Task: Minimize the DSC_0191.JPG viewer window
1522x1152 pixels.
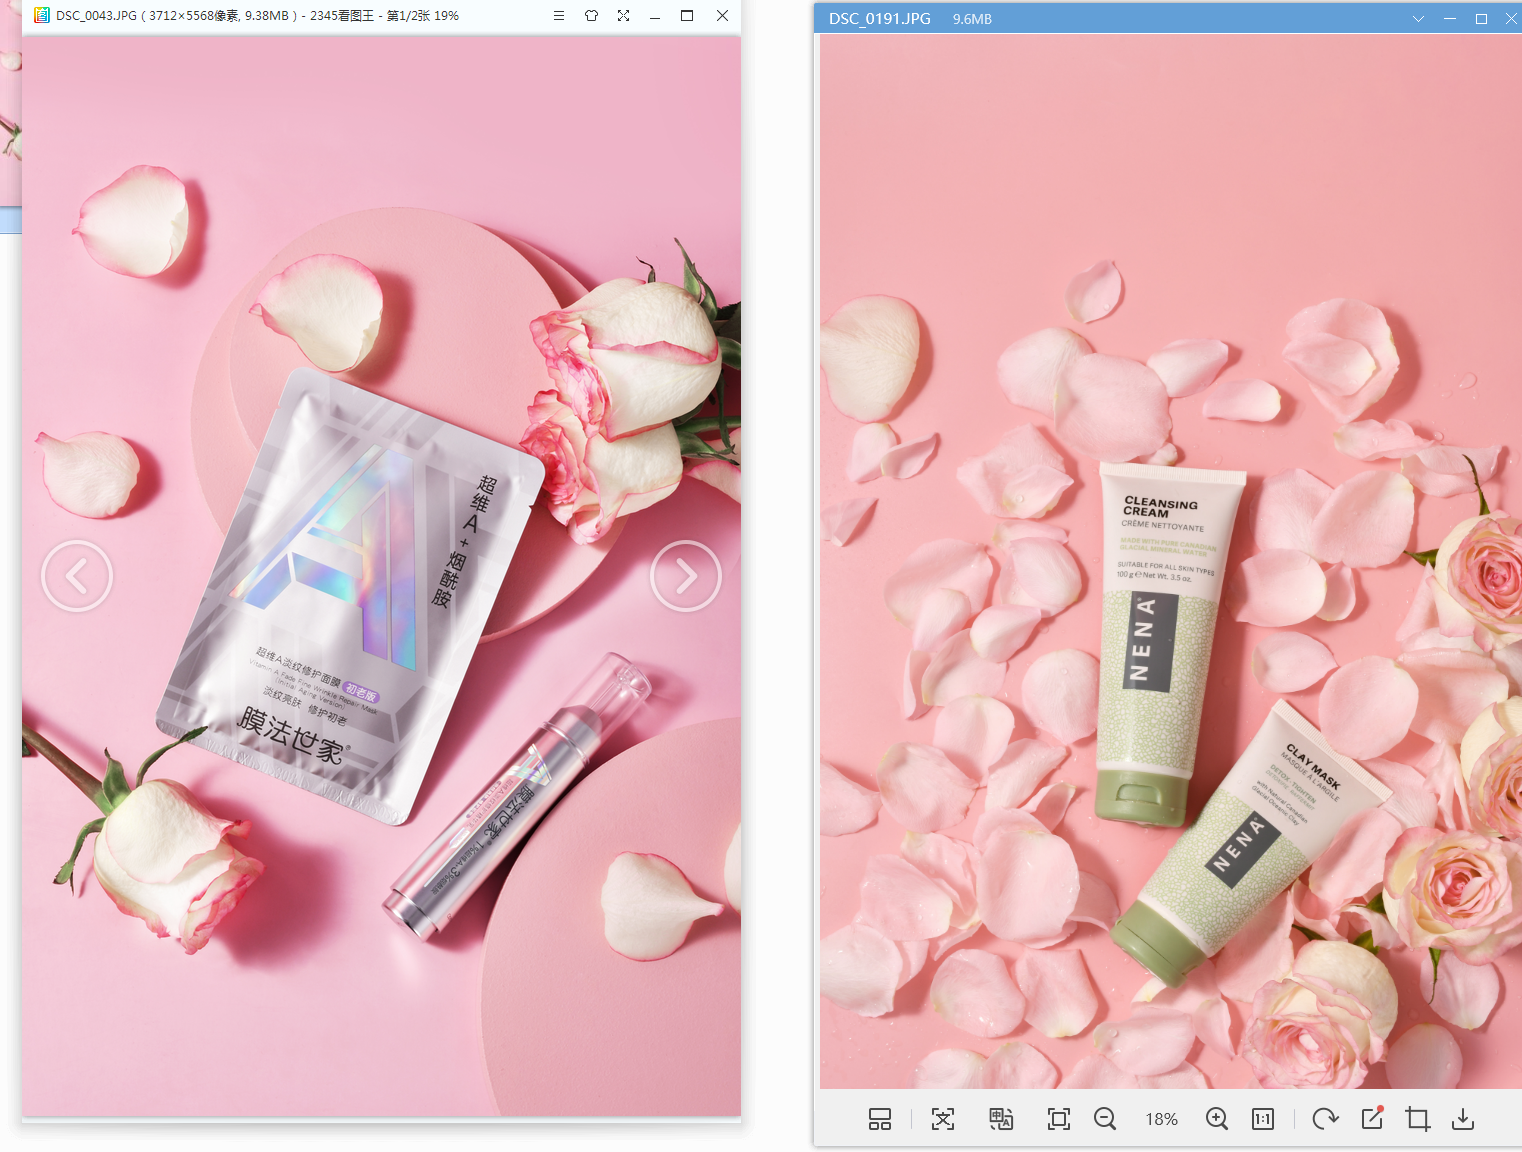Action: coord(1450,19)
